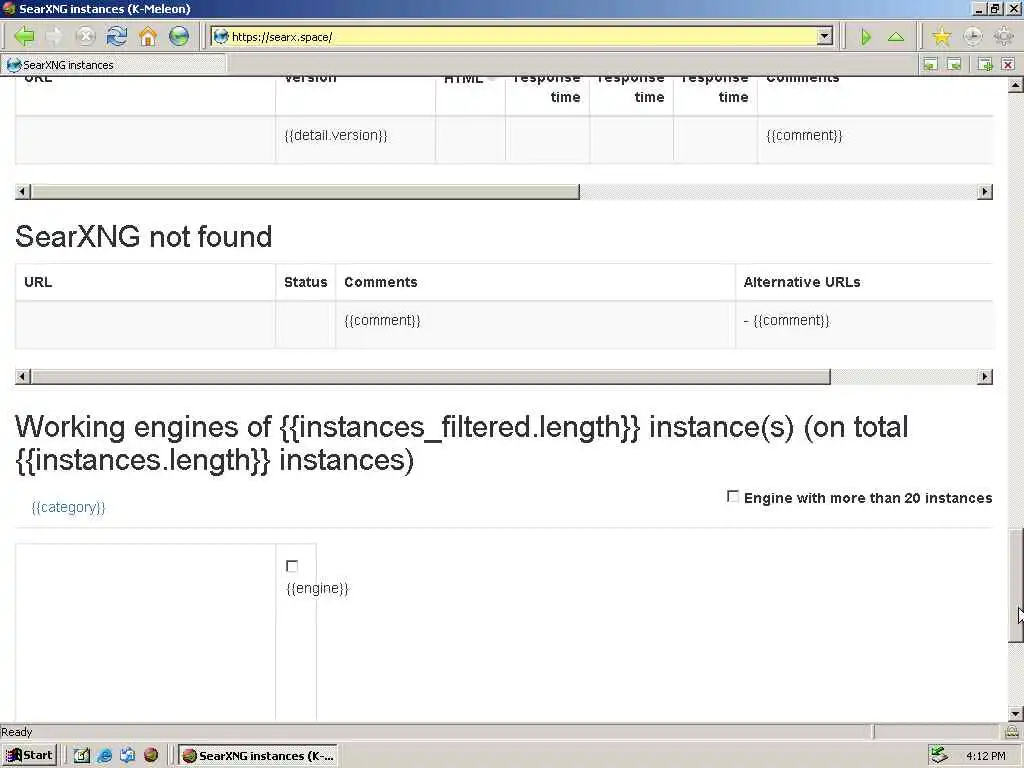Screen dimensions: 1024x768
Task: Click upper table scrollbar left arrow
Action: point(23,191)
